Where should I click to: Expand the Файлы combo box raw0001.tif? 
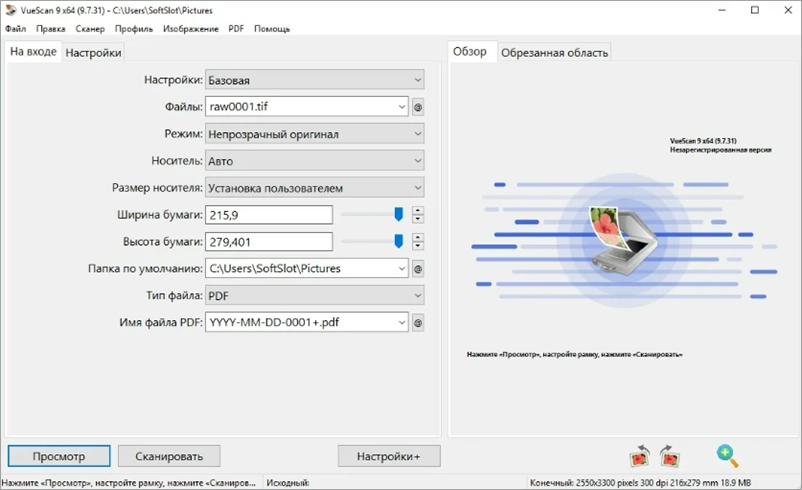[402, 107]
